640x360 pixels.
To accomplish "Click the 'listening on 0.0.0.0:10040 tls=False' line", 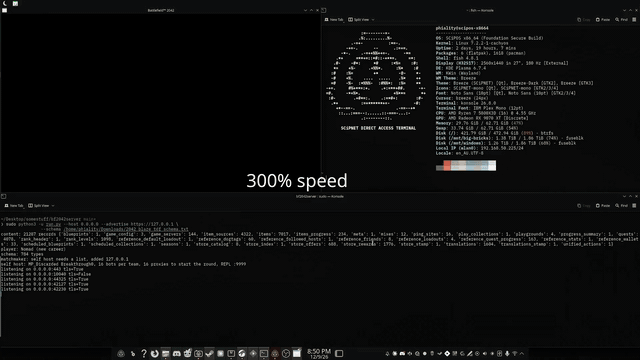I will (x=46, y=274).
